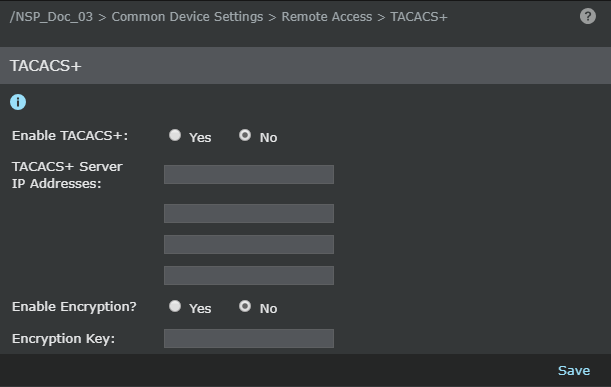
Task: Focus the first server IP address field
Action: 249,174
